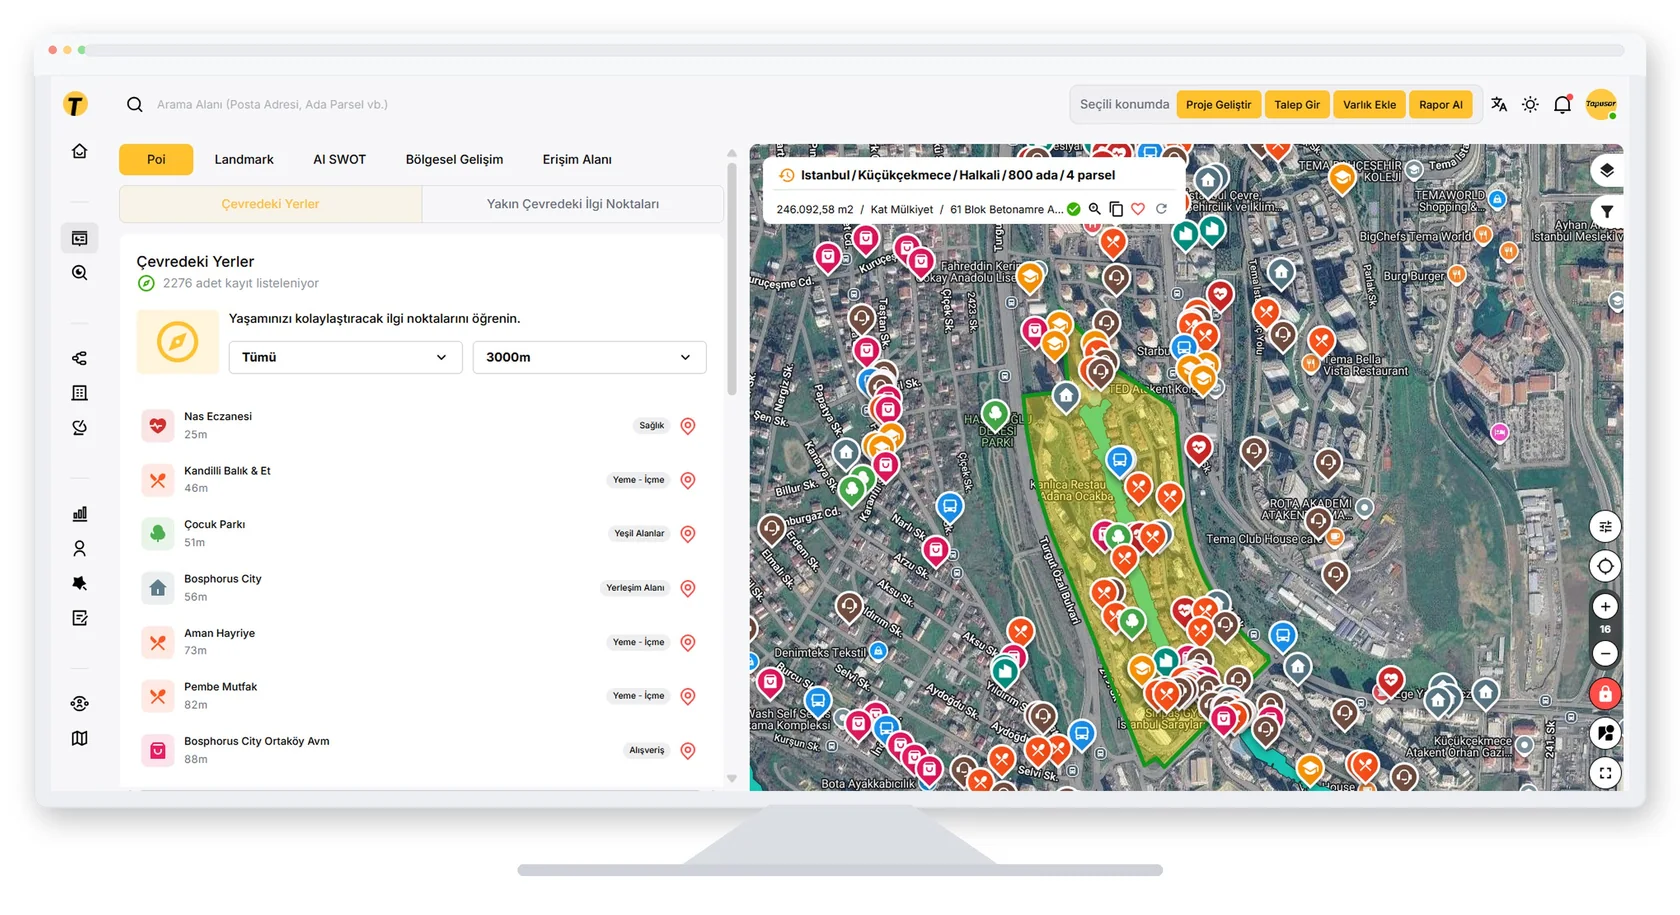Center map with locate target icon
The image size is (1680, 915).
(1605, 566)
